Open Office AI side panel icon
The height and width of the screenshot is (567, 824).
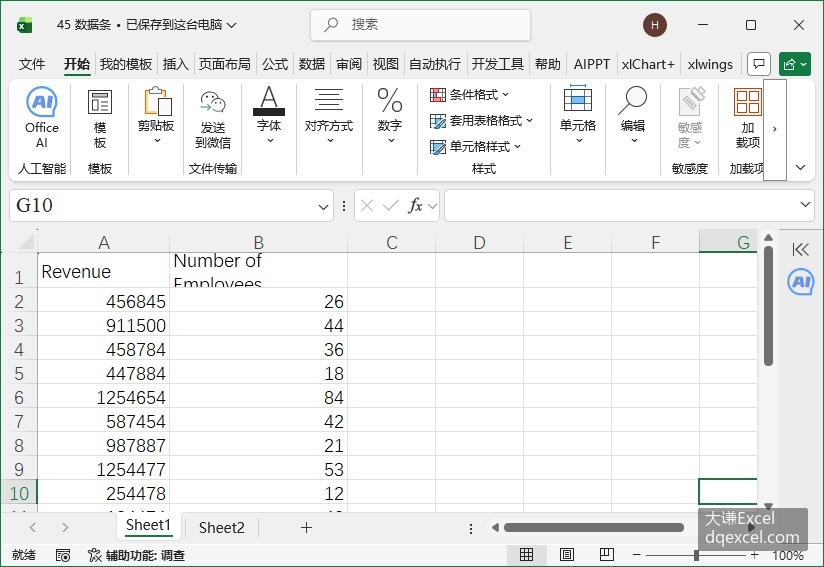tap(800, 282)
